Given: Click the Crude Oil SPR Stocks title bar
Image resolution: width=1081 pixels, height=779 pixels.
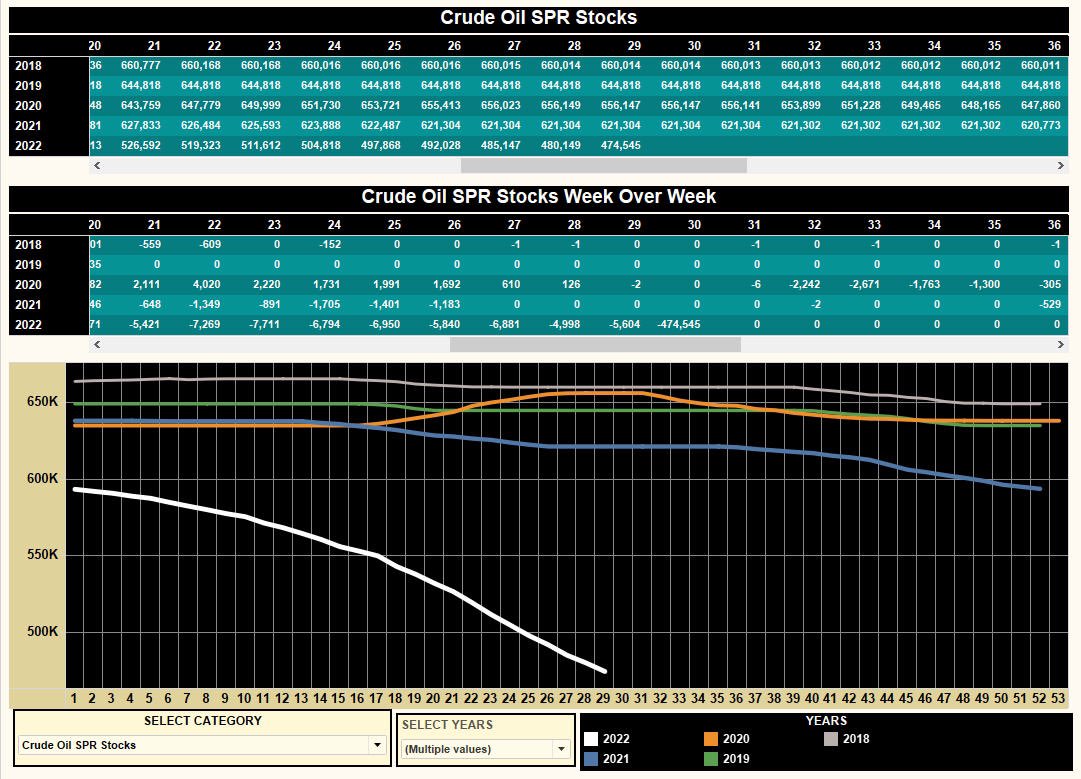Looking at the screenshot, I should 538,18.
